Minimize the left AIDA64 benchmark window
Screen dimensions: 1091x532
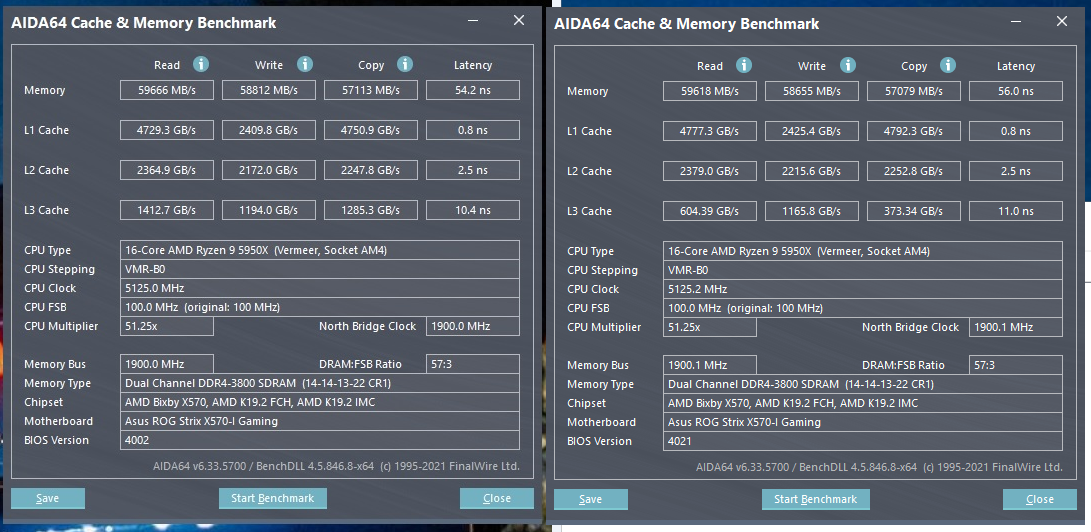471,22
